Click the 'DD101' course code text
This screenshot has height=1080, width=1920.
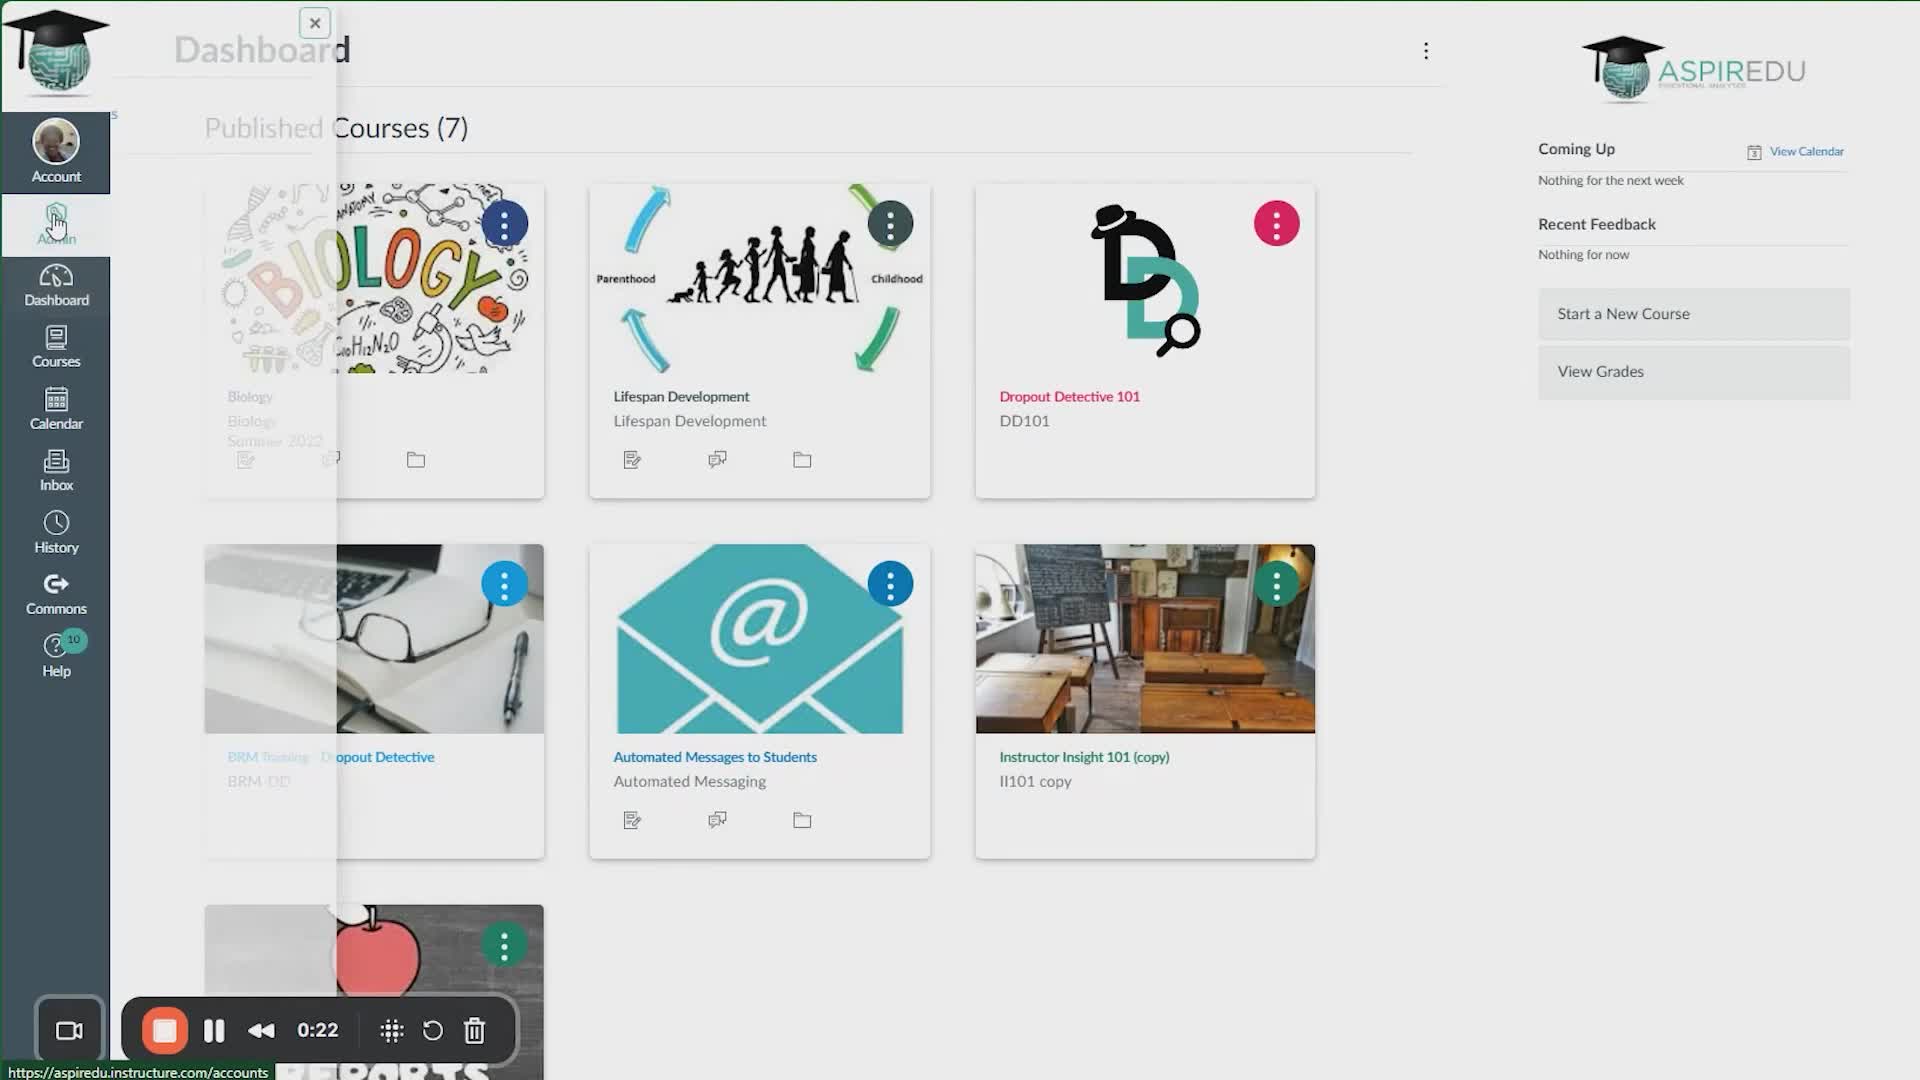(x=1024, y=421)
